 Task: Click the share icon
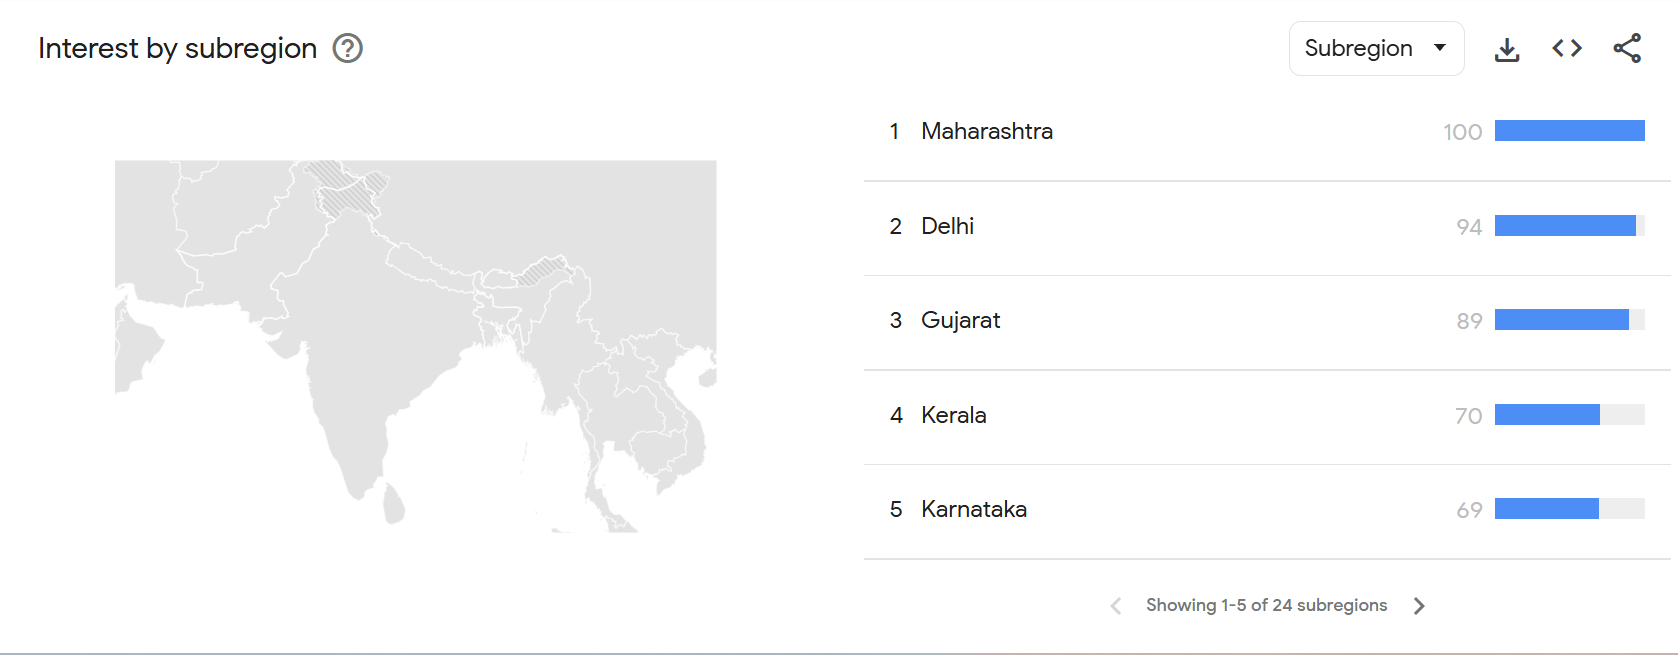1627,48
